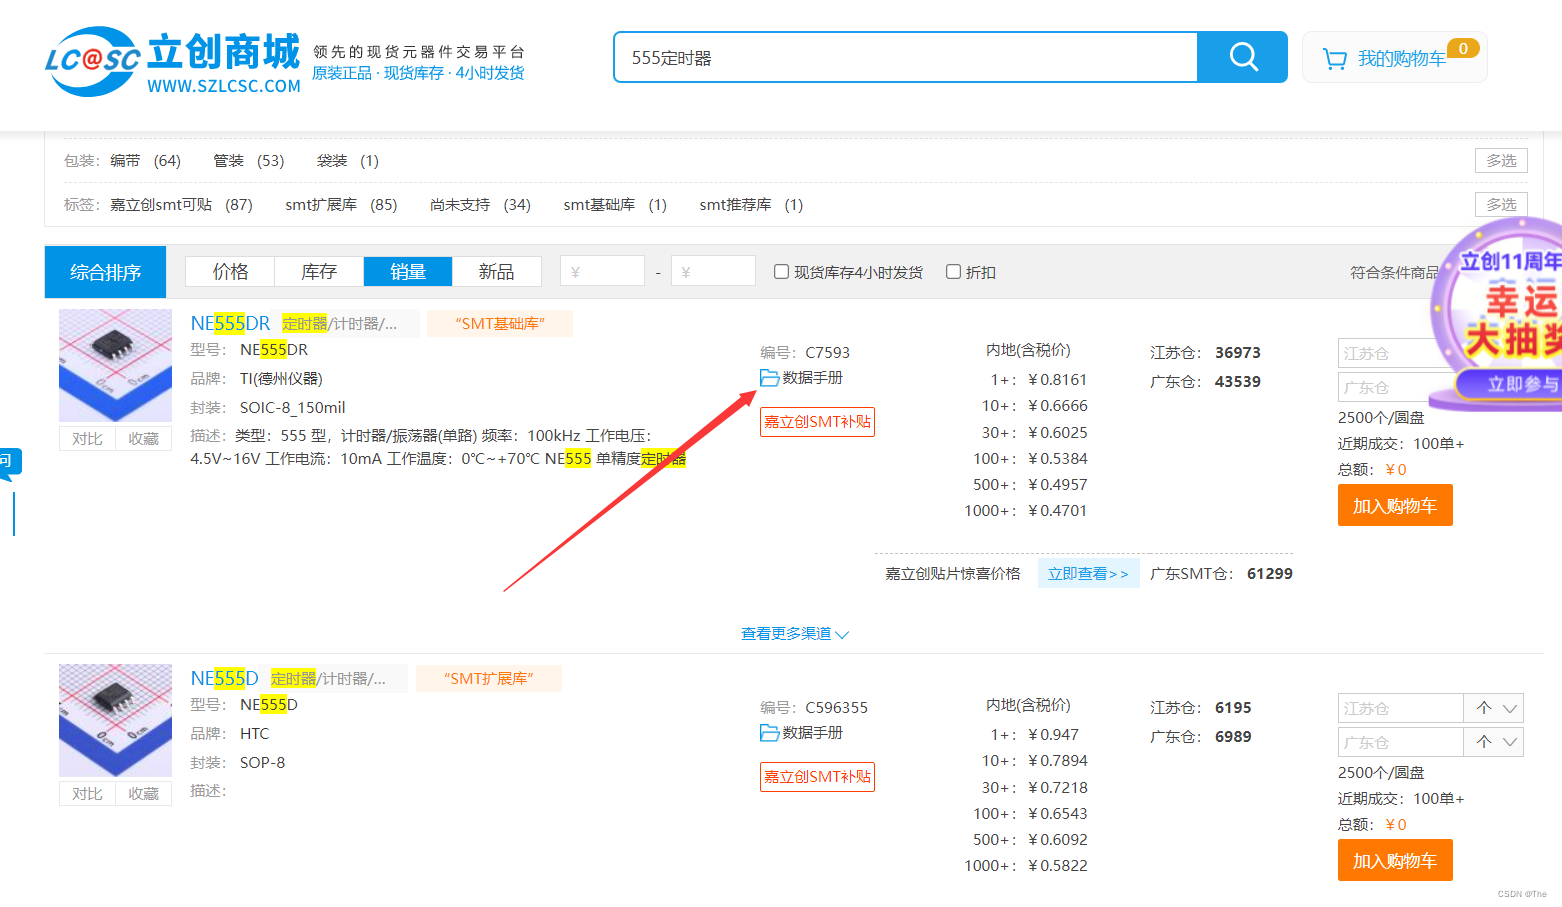Click 嘉立创SMT补贴 for NE555D

(x=817, y=777)
